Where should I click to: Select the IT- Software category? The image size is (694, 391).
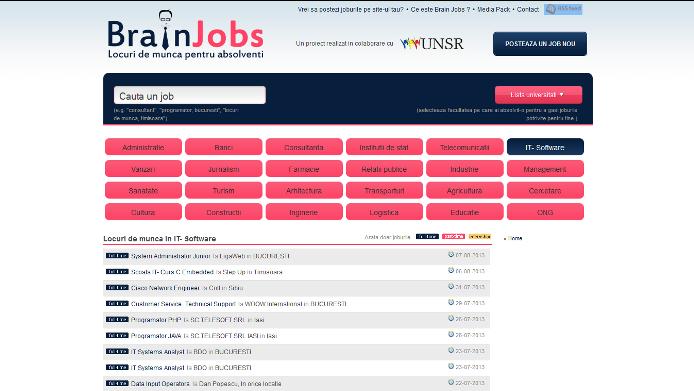tap(545, 147)
